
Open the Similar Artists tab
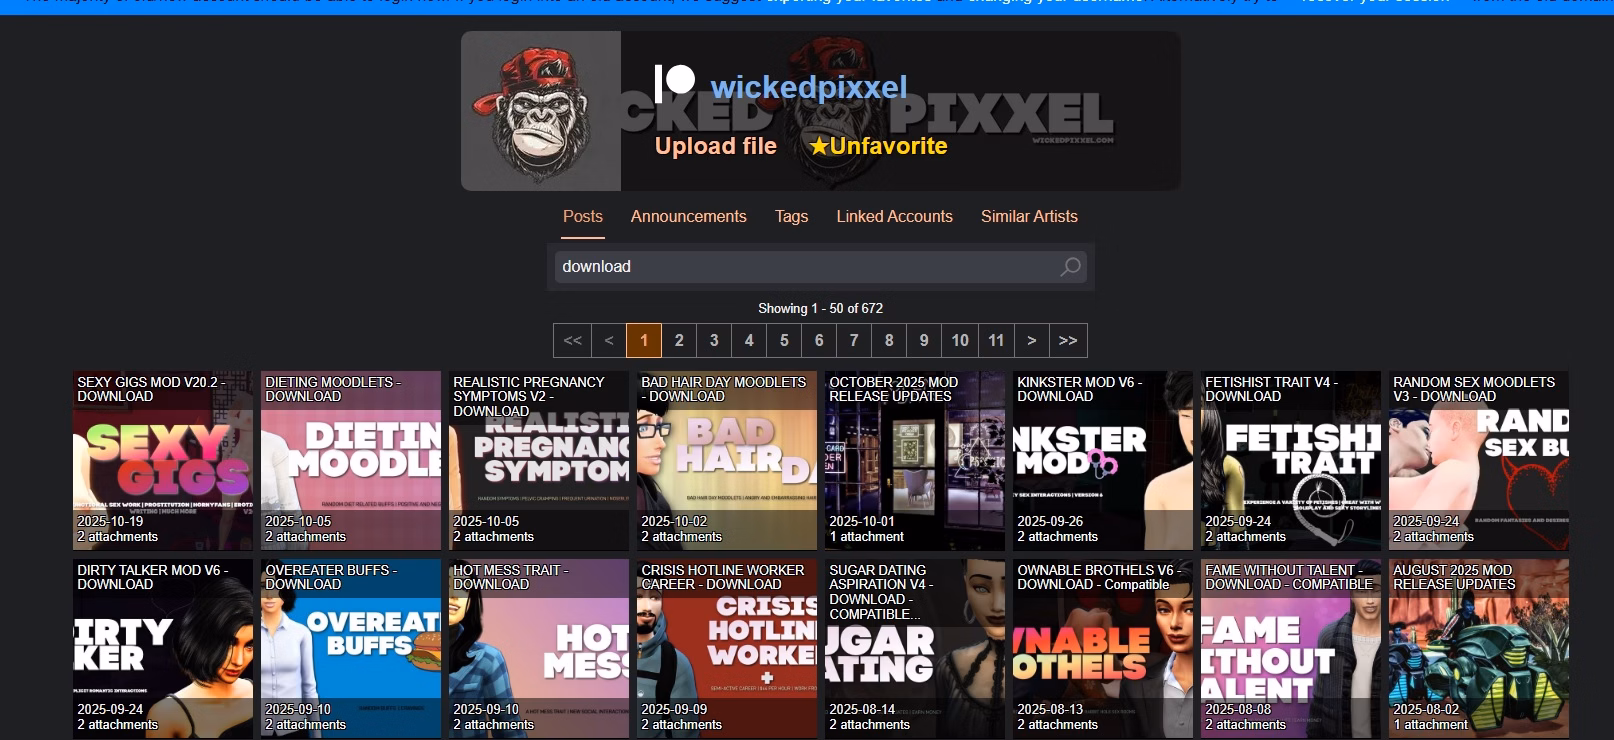[1029, 216]
